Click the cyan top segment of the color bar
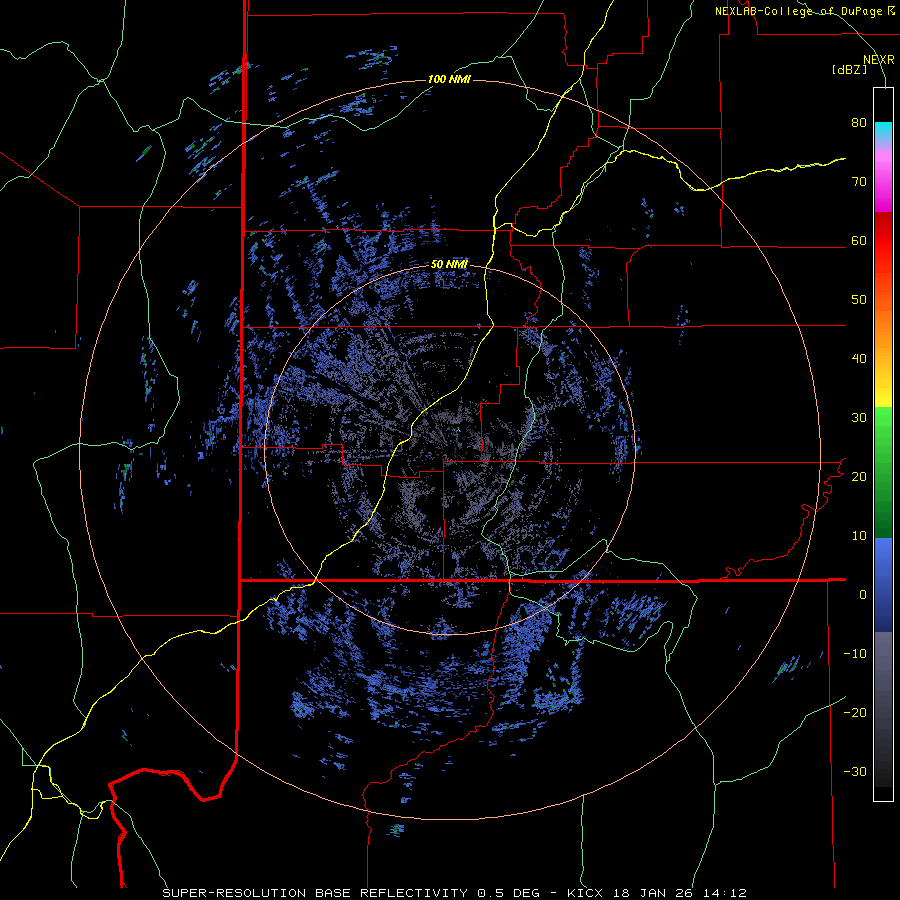The width and height of the screenshot is (900, 900). [883, 132]
